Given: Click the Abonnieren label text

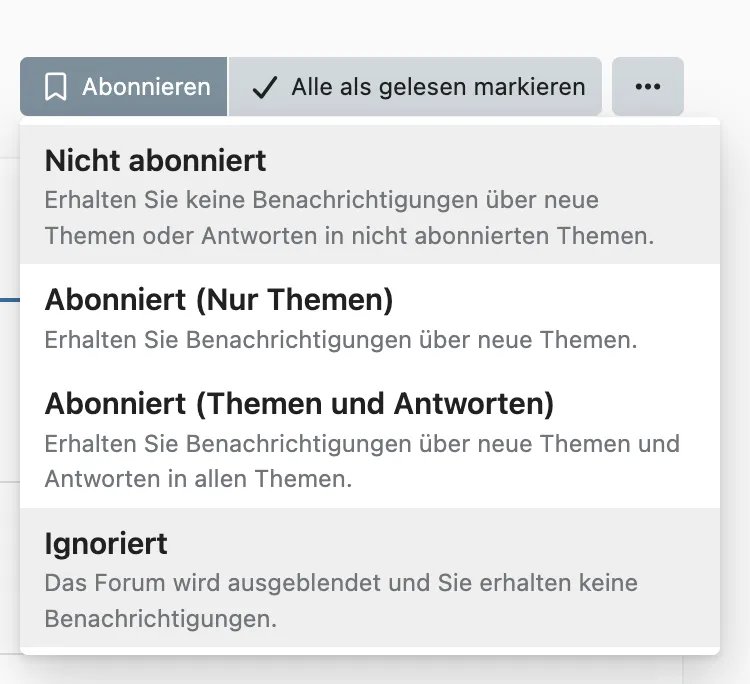Looking at the screenshot, I should point(146,87).
